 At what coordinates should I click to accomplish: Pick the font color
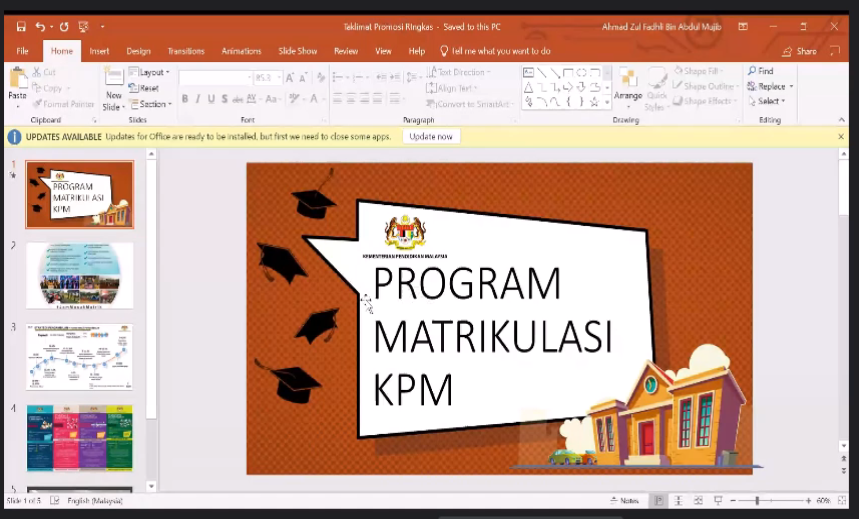pos(314,99)
